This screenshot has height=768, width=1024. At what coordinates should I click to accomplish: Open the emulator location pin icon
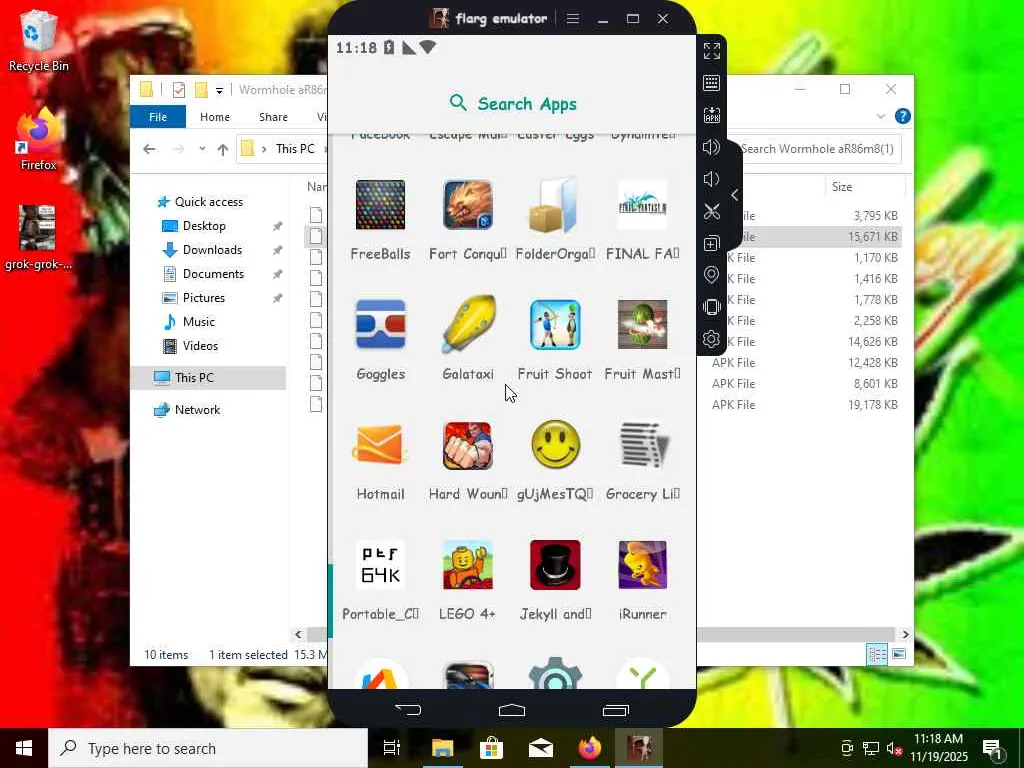coord(711,275)
